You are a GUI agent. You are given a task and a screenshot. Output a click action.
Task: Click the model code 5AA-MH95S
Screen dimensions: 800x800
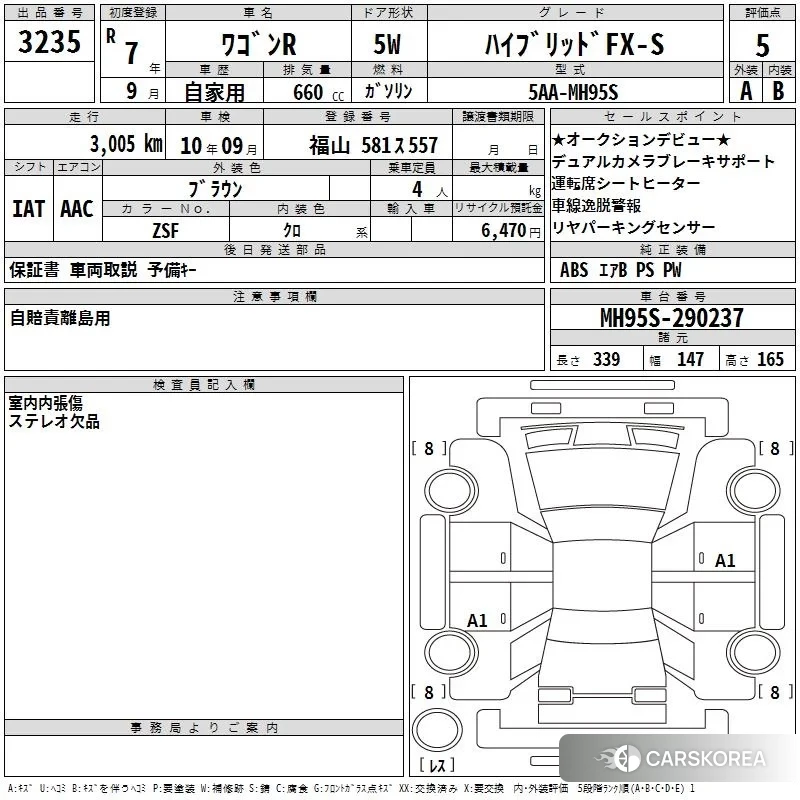573,92
